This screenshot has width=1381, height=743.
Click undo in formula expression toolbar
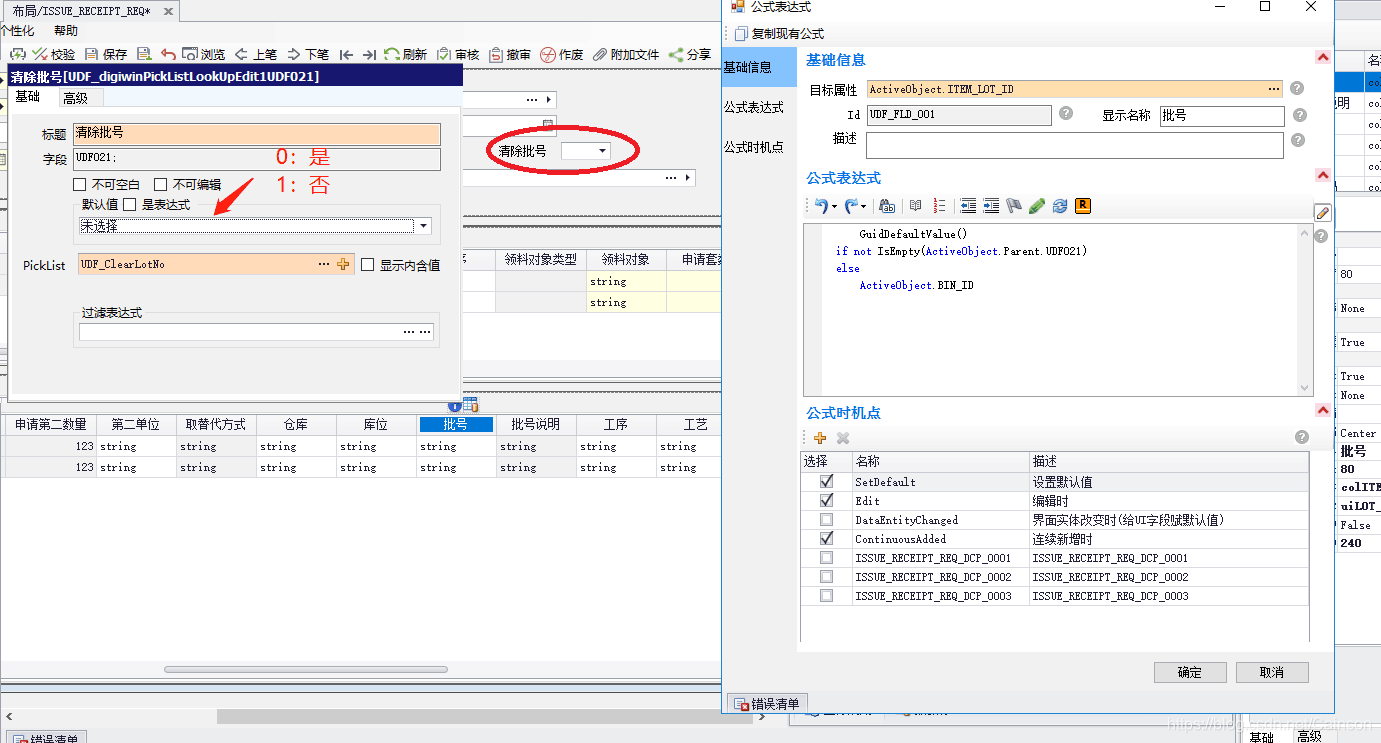[x=820, y=206]
